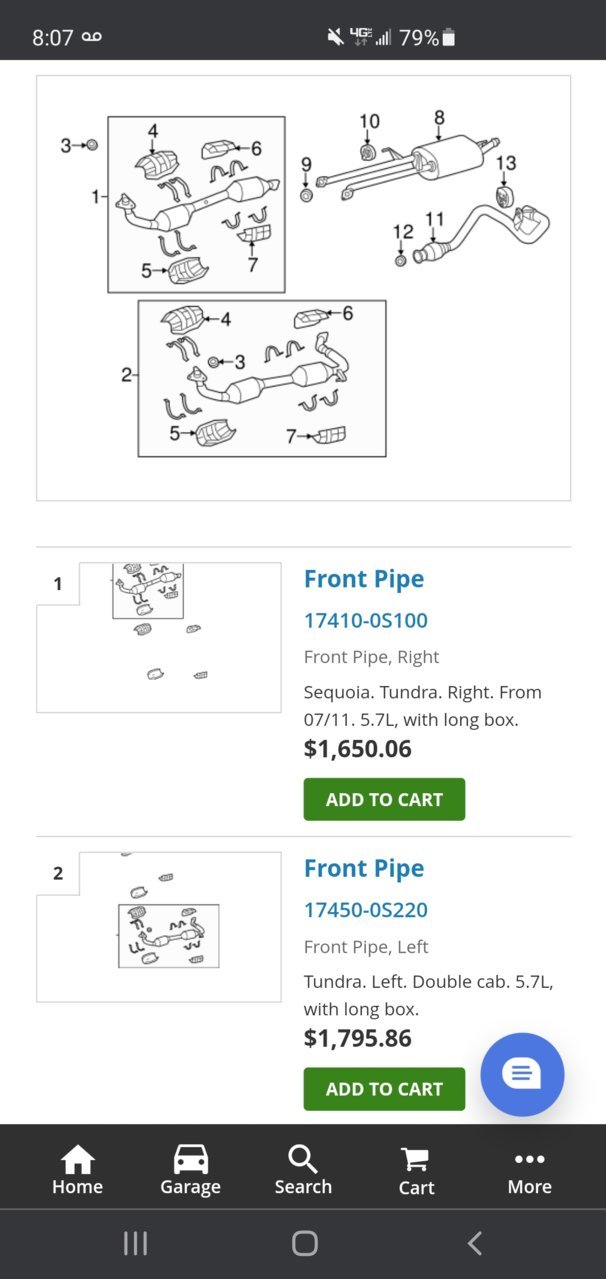The image size is (606, 1279).
Task: Open the chat bubble icon
Action: 522,1074
